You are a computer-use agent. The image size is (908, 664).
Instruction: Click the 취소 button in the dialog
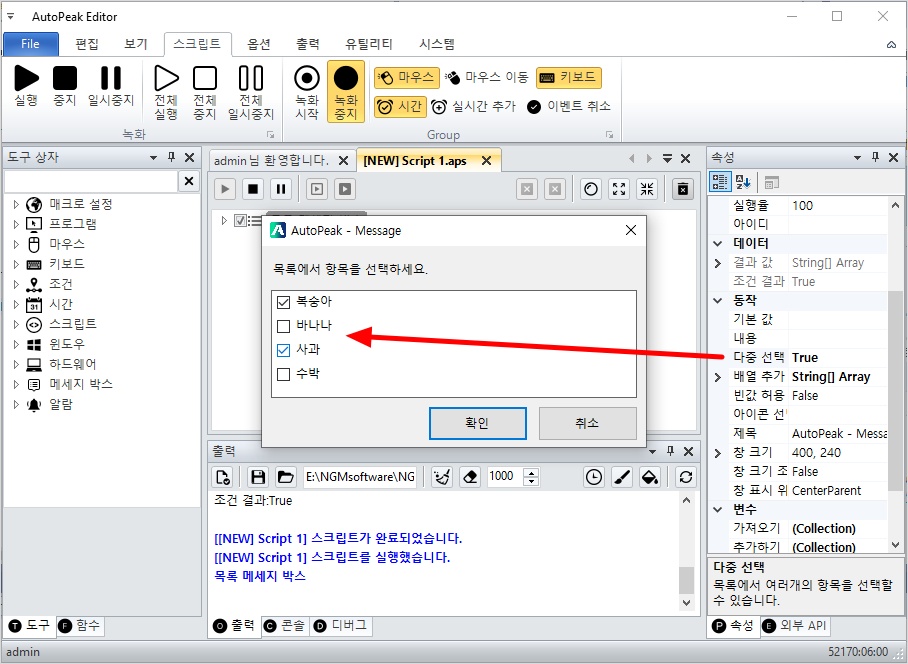[587, 423]
